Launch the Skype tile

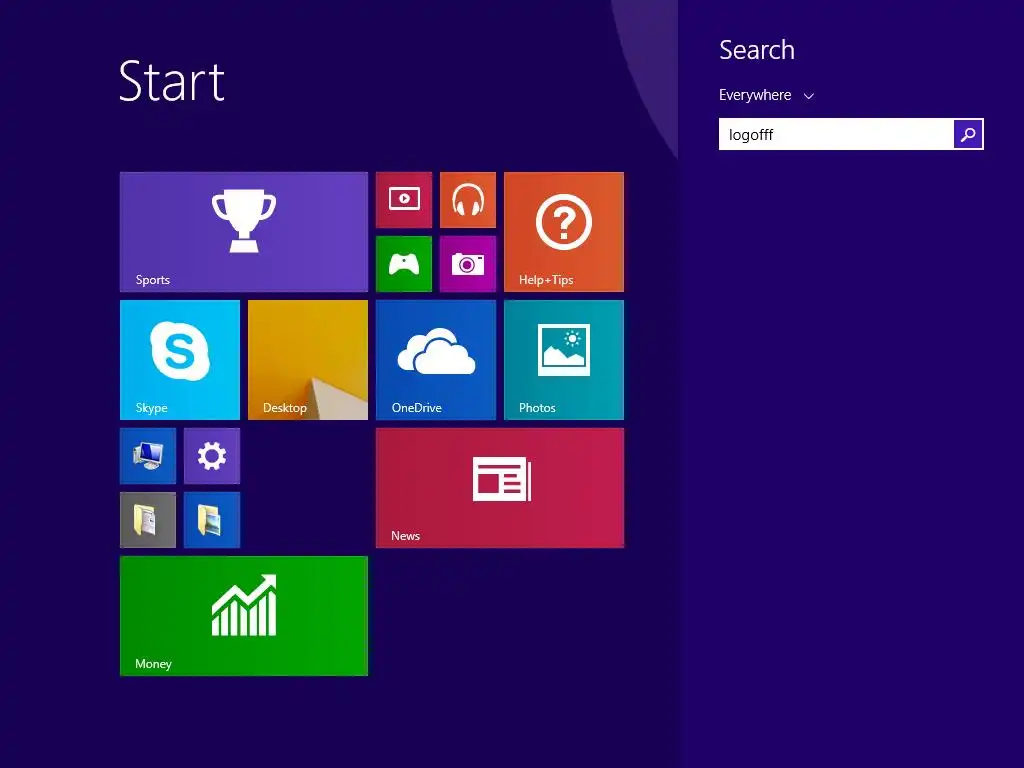tap(180, 360)
